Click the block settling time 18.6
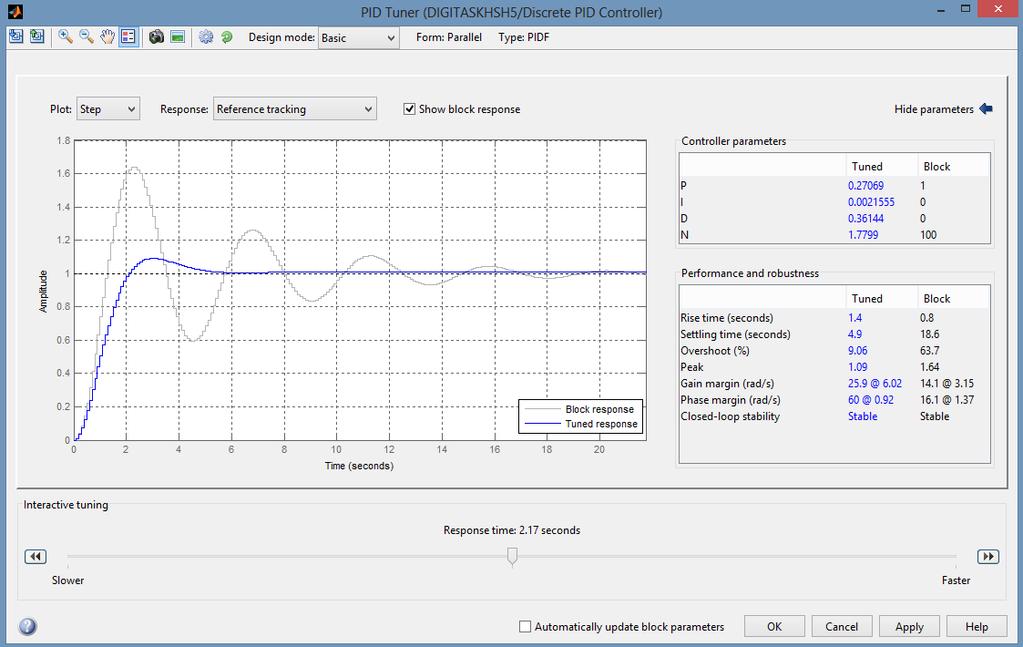The image size is (1023, 647). tap(930, 334)
